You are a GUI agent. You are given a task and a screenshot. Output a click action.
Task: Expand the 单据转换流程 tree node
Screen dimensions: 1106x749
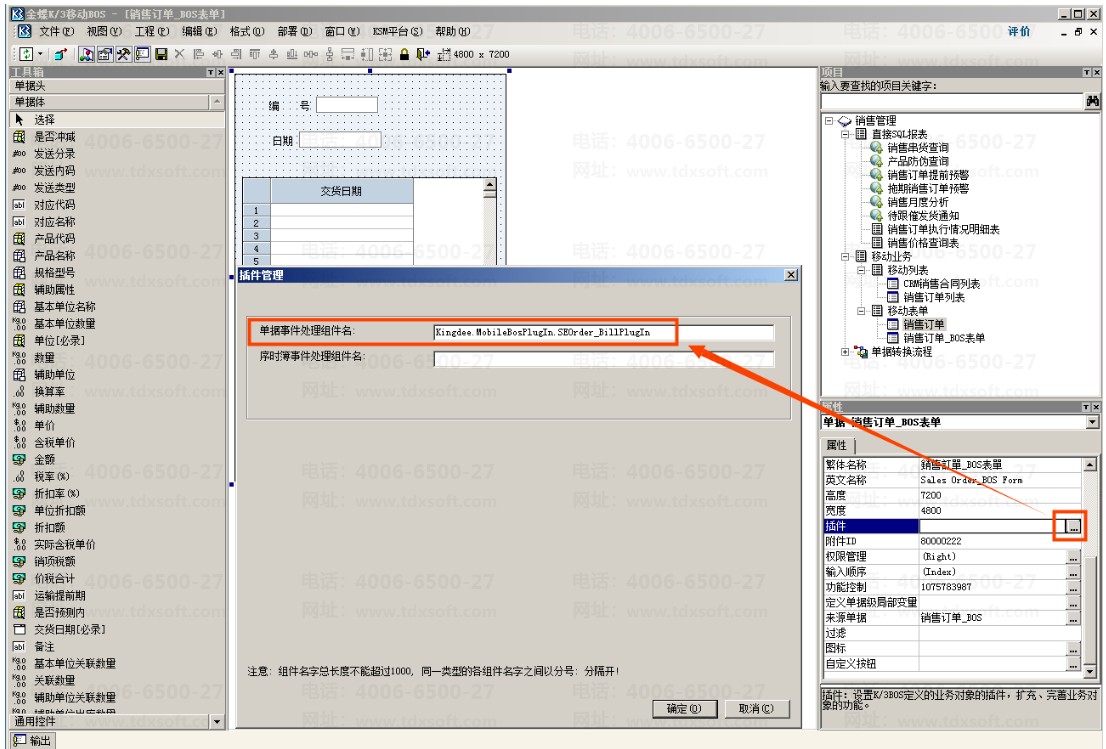pos(846,351)
